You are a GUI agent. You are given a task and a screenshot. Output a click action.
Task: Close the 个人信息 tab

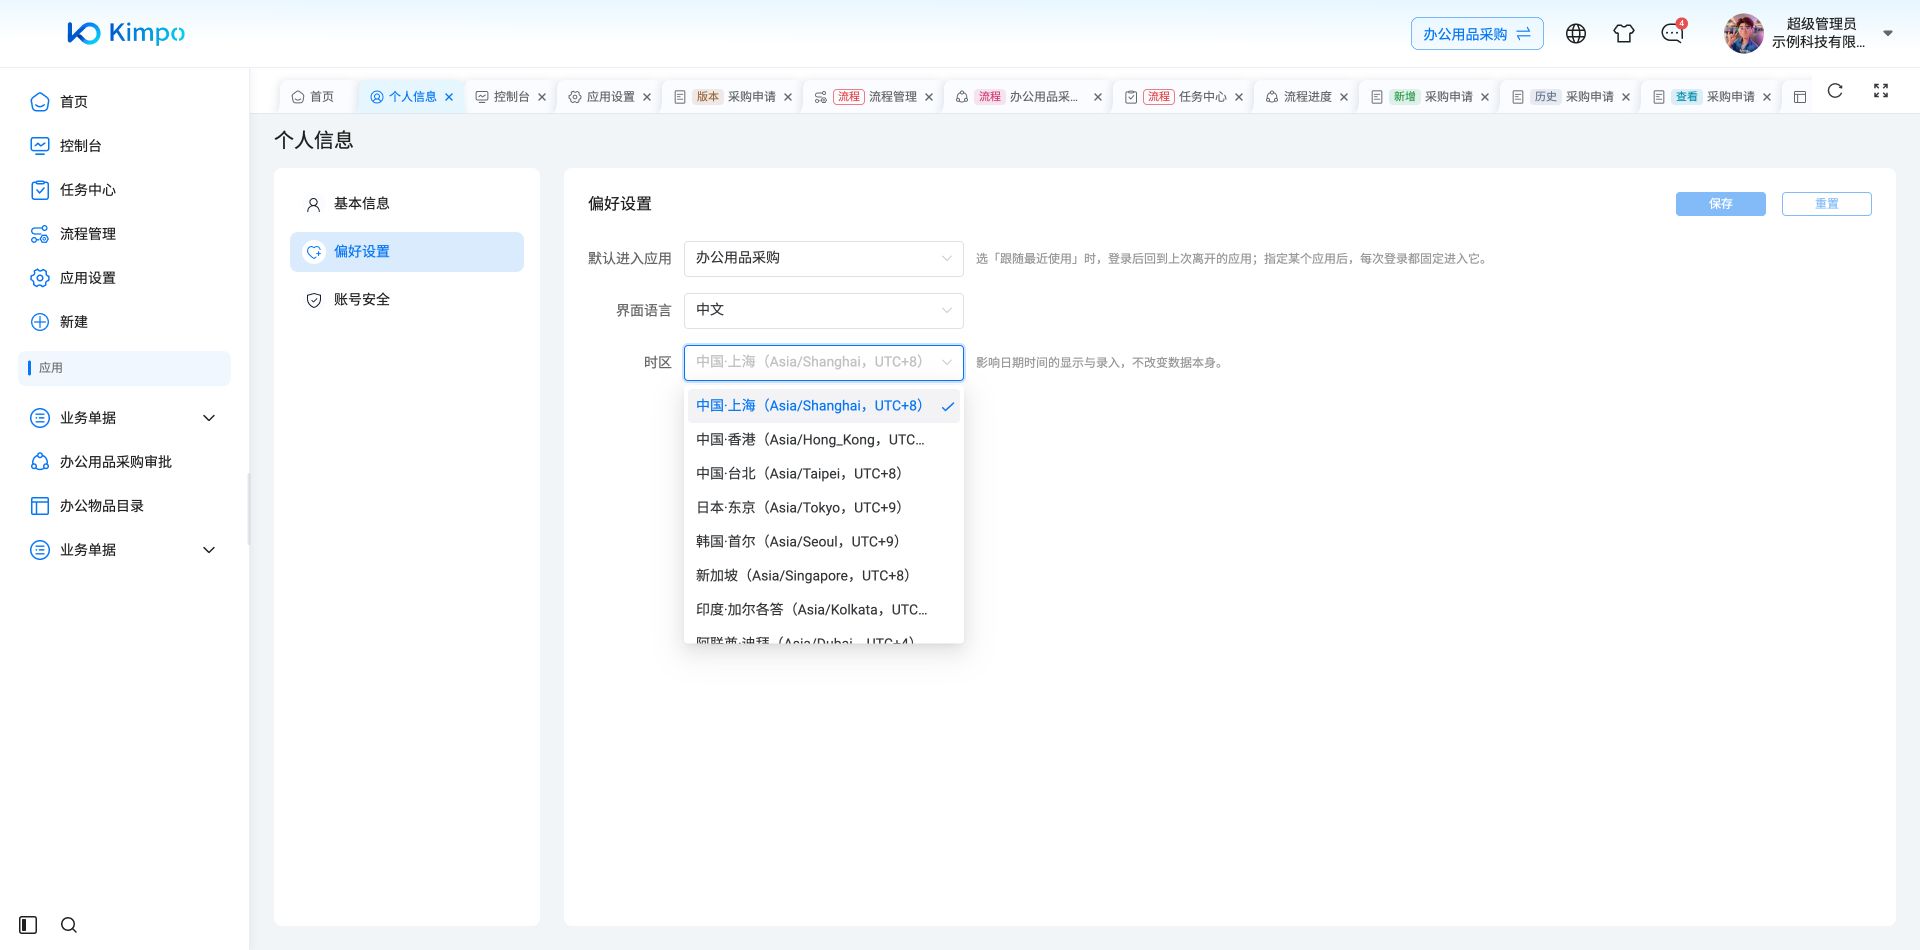(450, 97)
